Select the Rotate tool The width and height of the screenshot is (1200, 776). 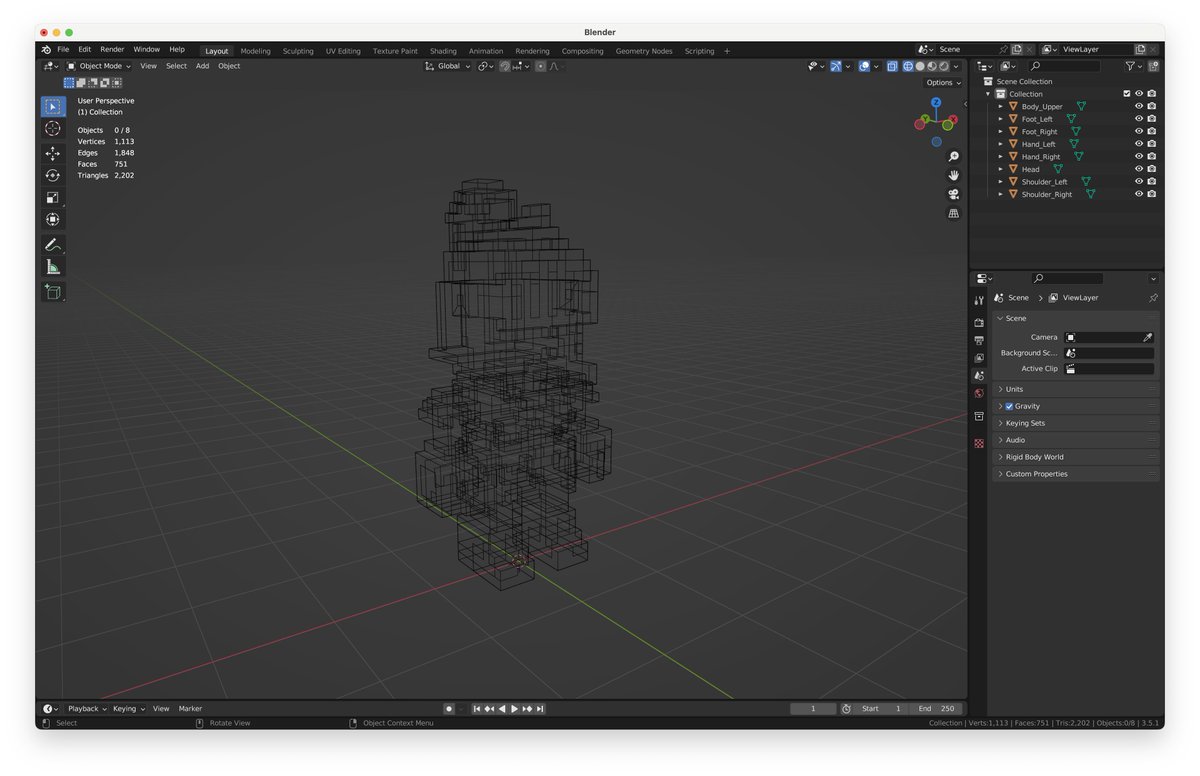(53, 175)
